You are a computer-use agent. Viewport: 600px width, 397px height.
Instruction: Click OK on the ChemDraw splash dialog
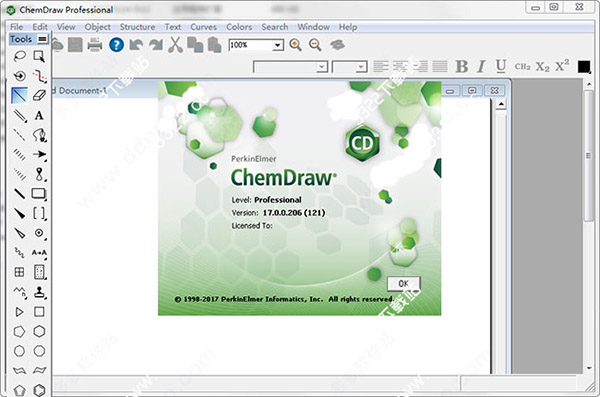(x=404, y=284)
